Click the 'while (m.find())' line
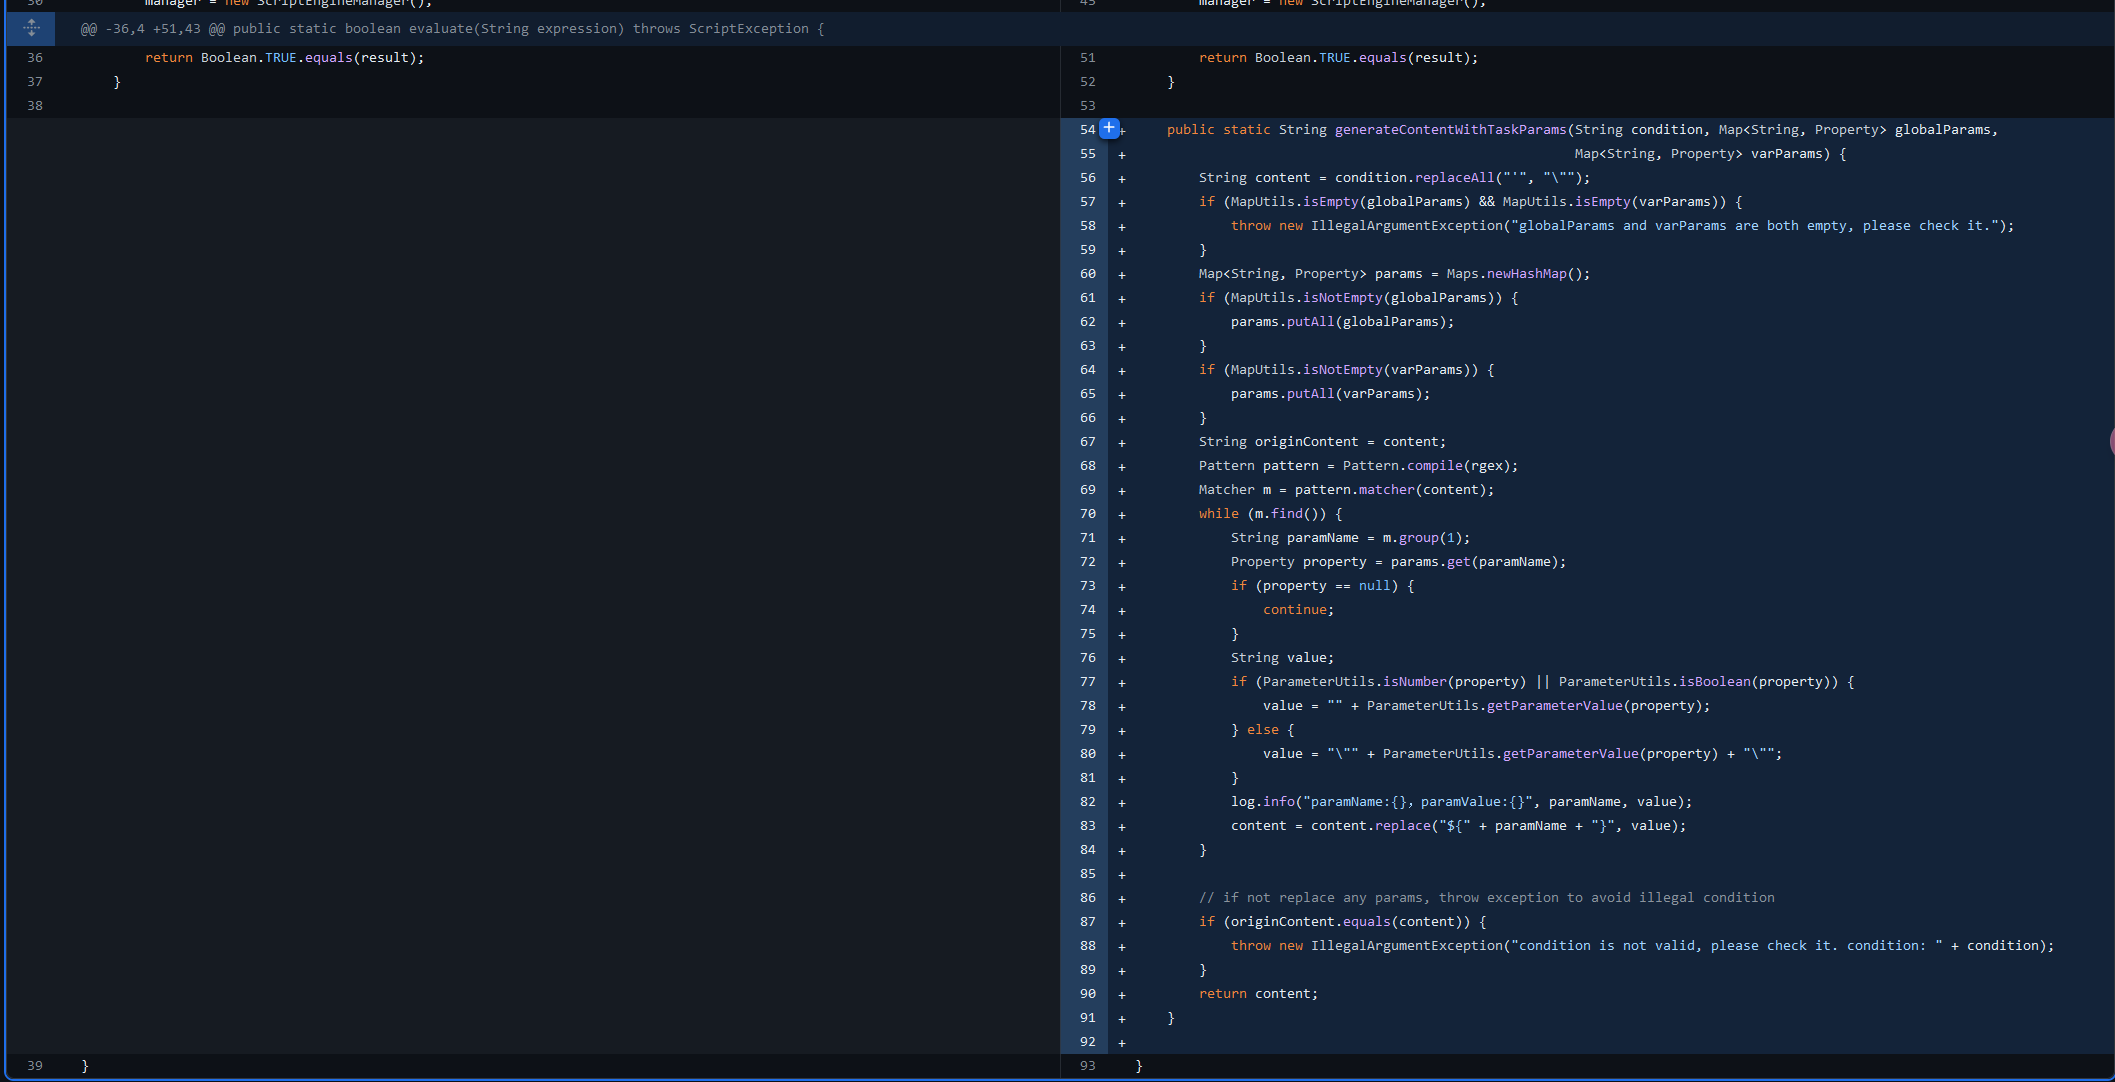Image resolution: width=2115 pixels, height=1082 pixels. [x=1270, y=514]
